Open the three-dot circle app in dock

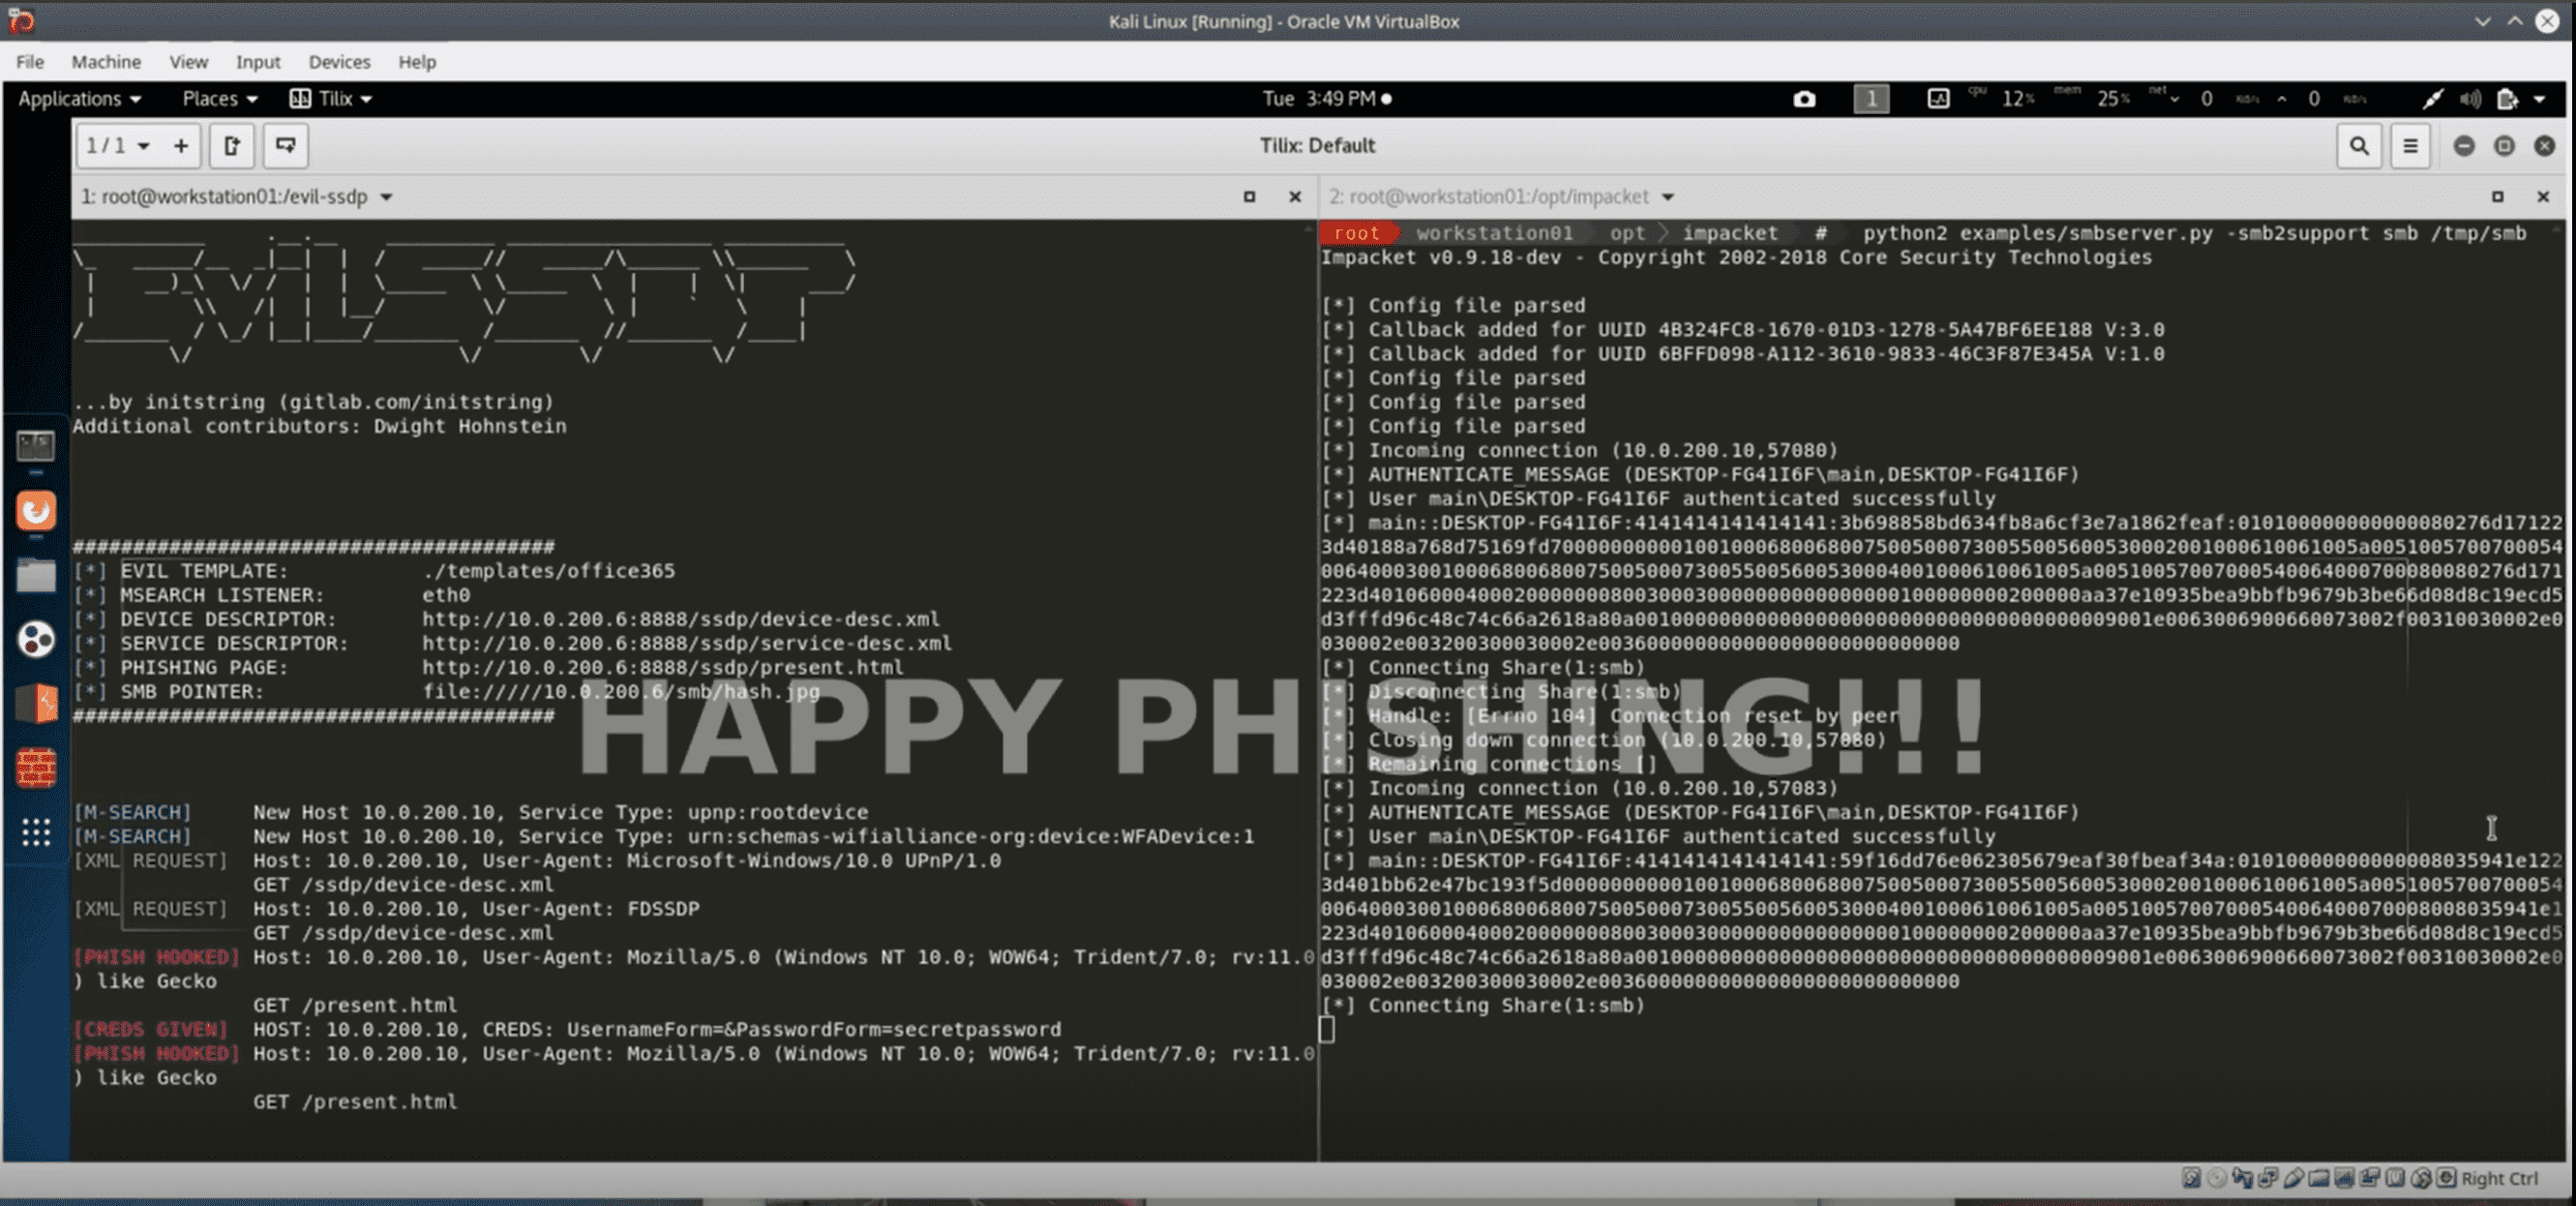pos(36,640)
